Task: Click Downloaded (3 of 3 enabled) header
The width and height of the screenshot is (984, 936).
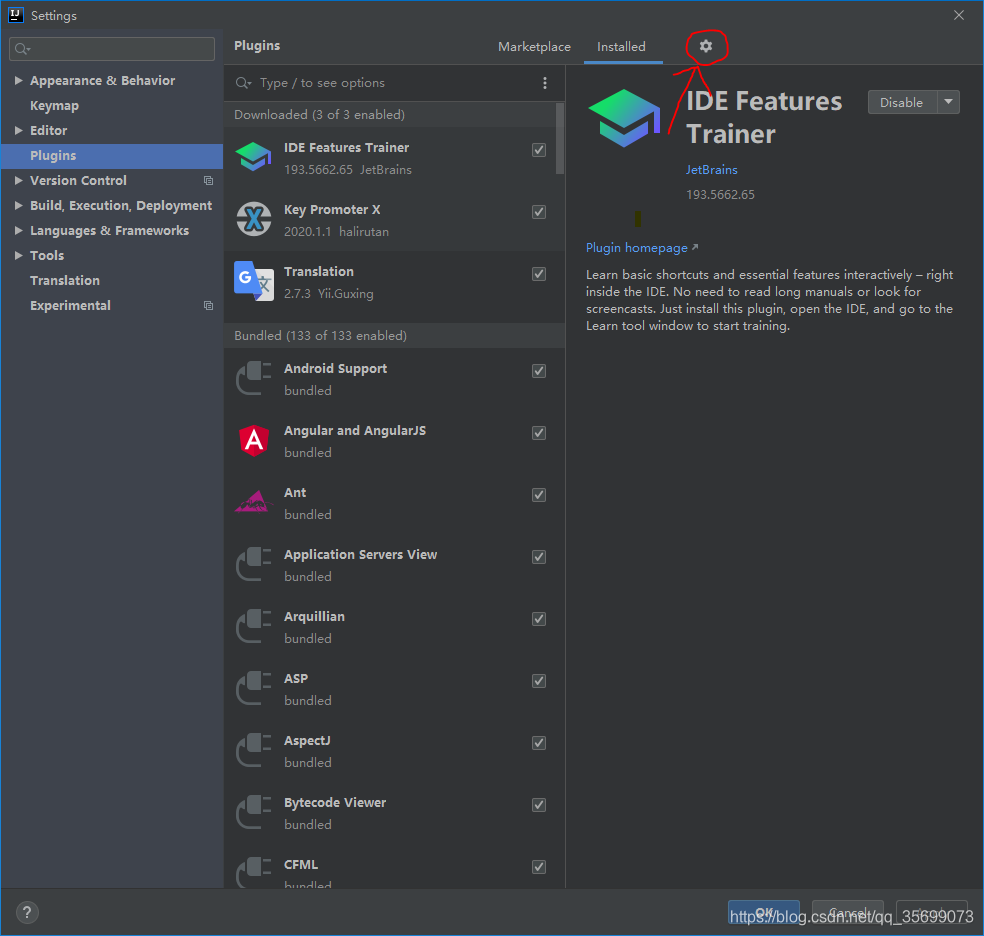Action: point(390,115)
